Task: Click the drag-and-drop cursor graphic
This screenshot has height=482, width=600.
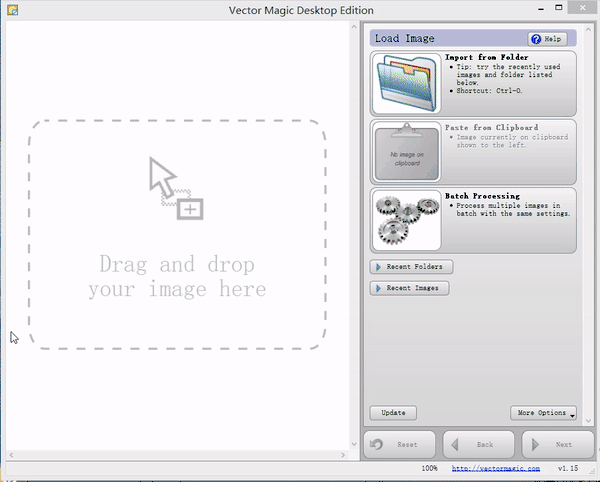Action: 176,188
